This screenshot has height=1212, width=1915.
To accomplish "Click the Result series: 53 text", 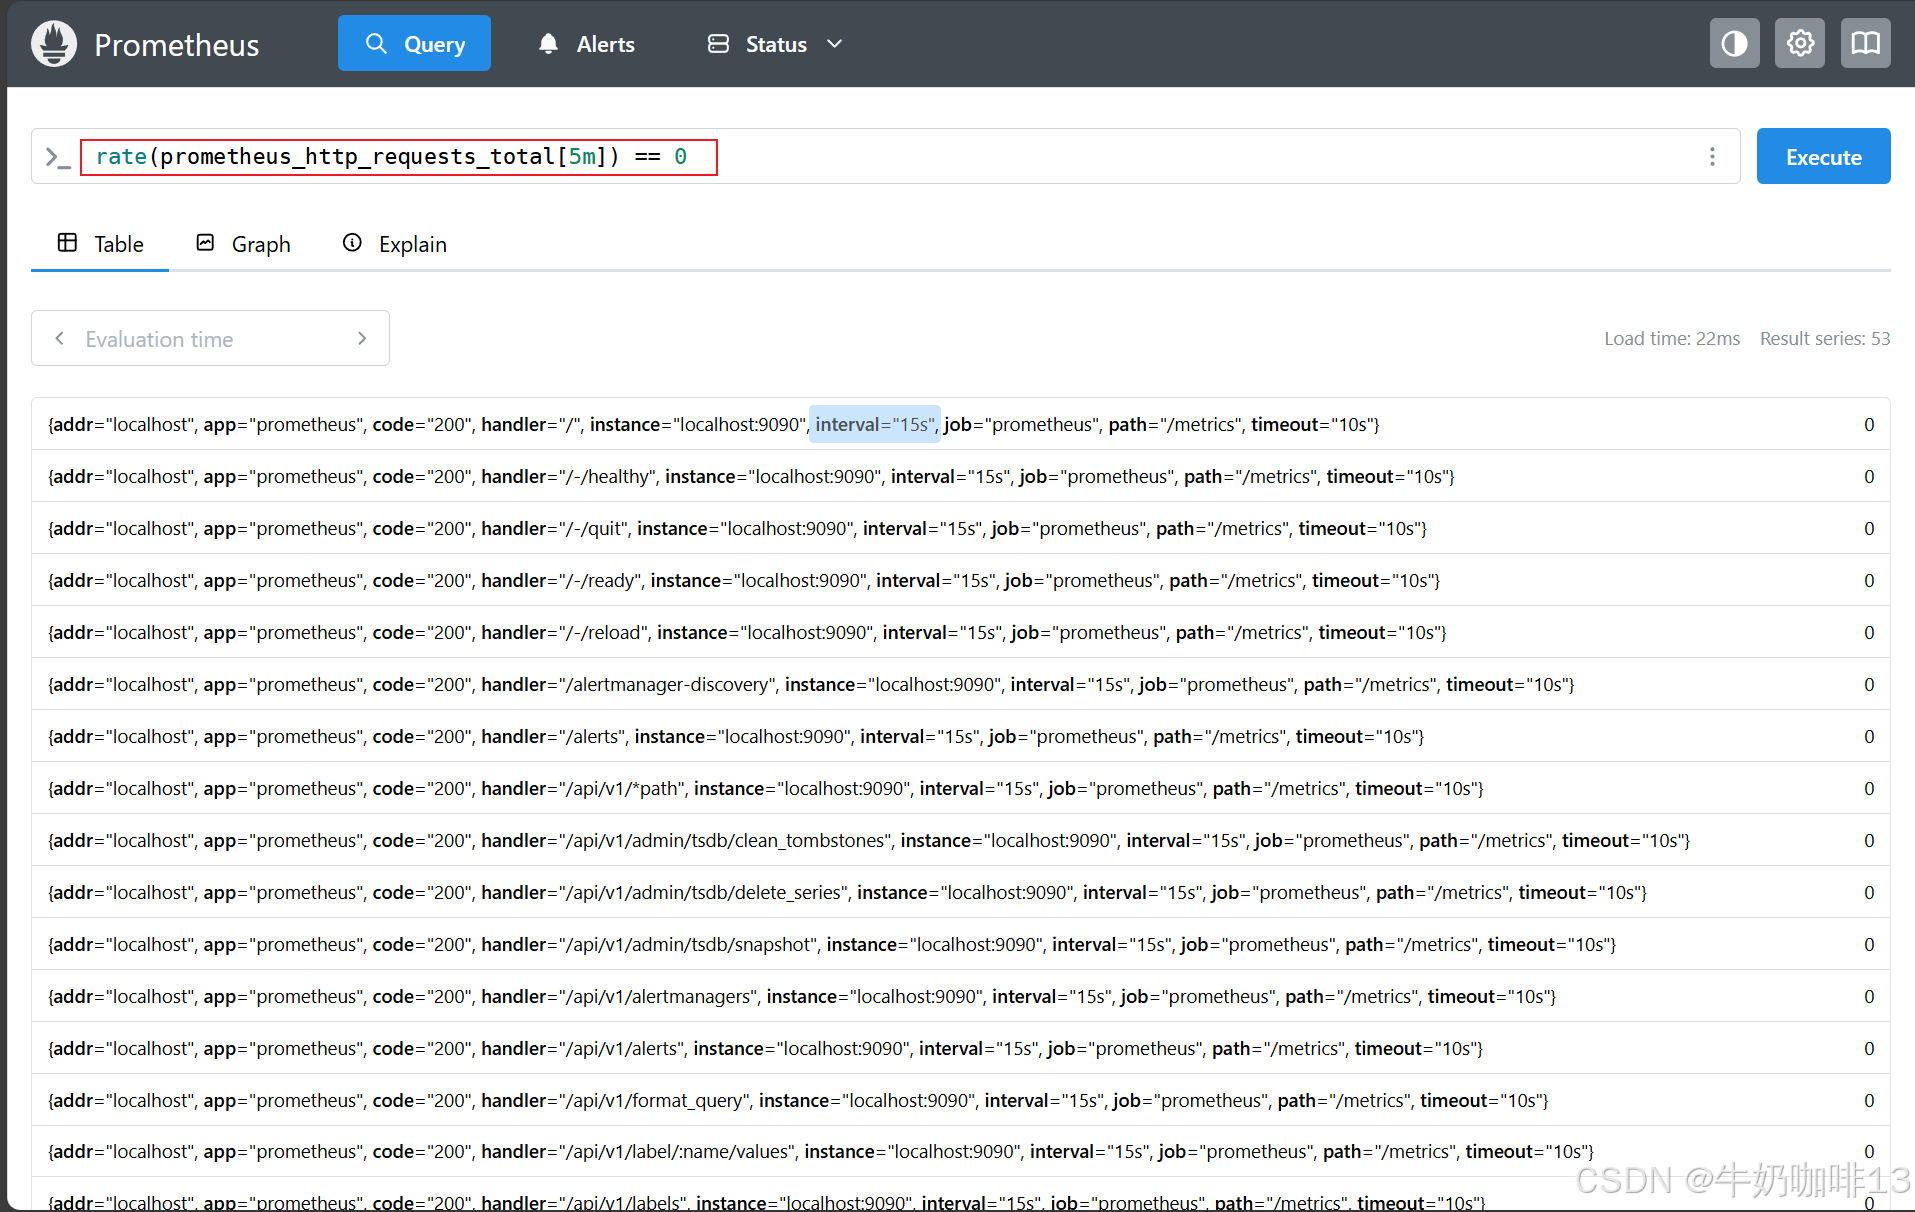I will (x=1825, y=338).
